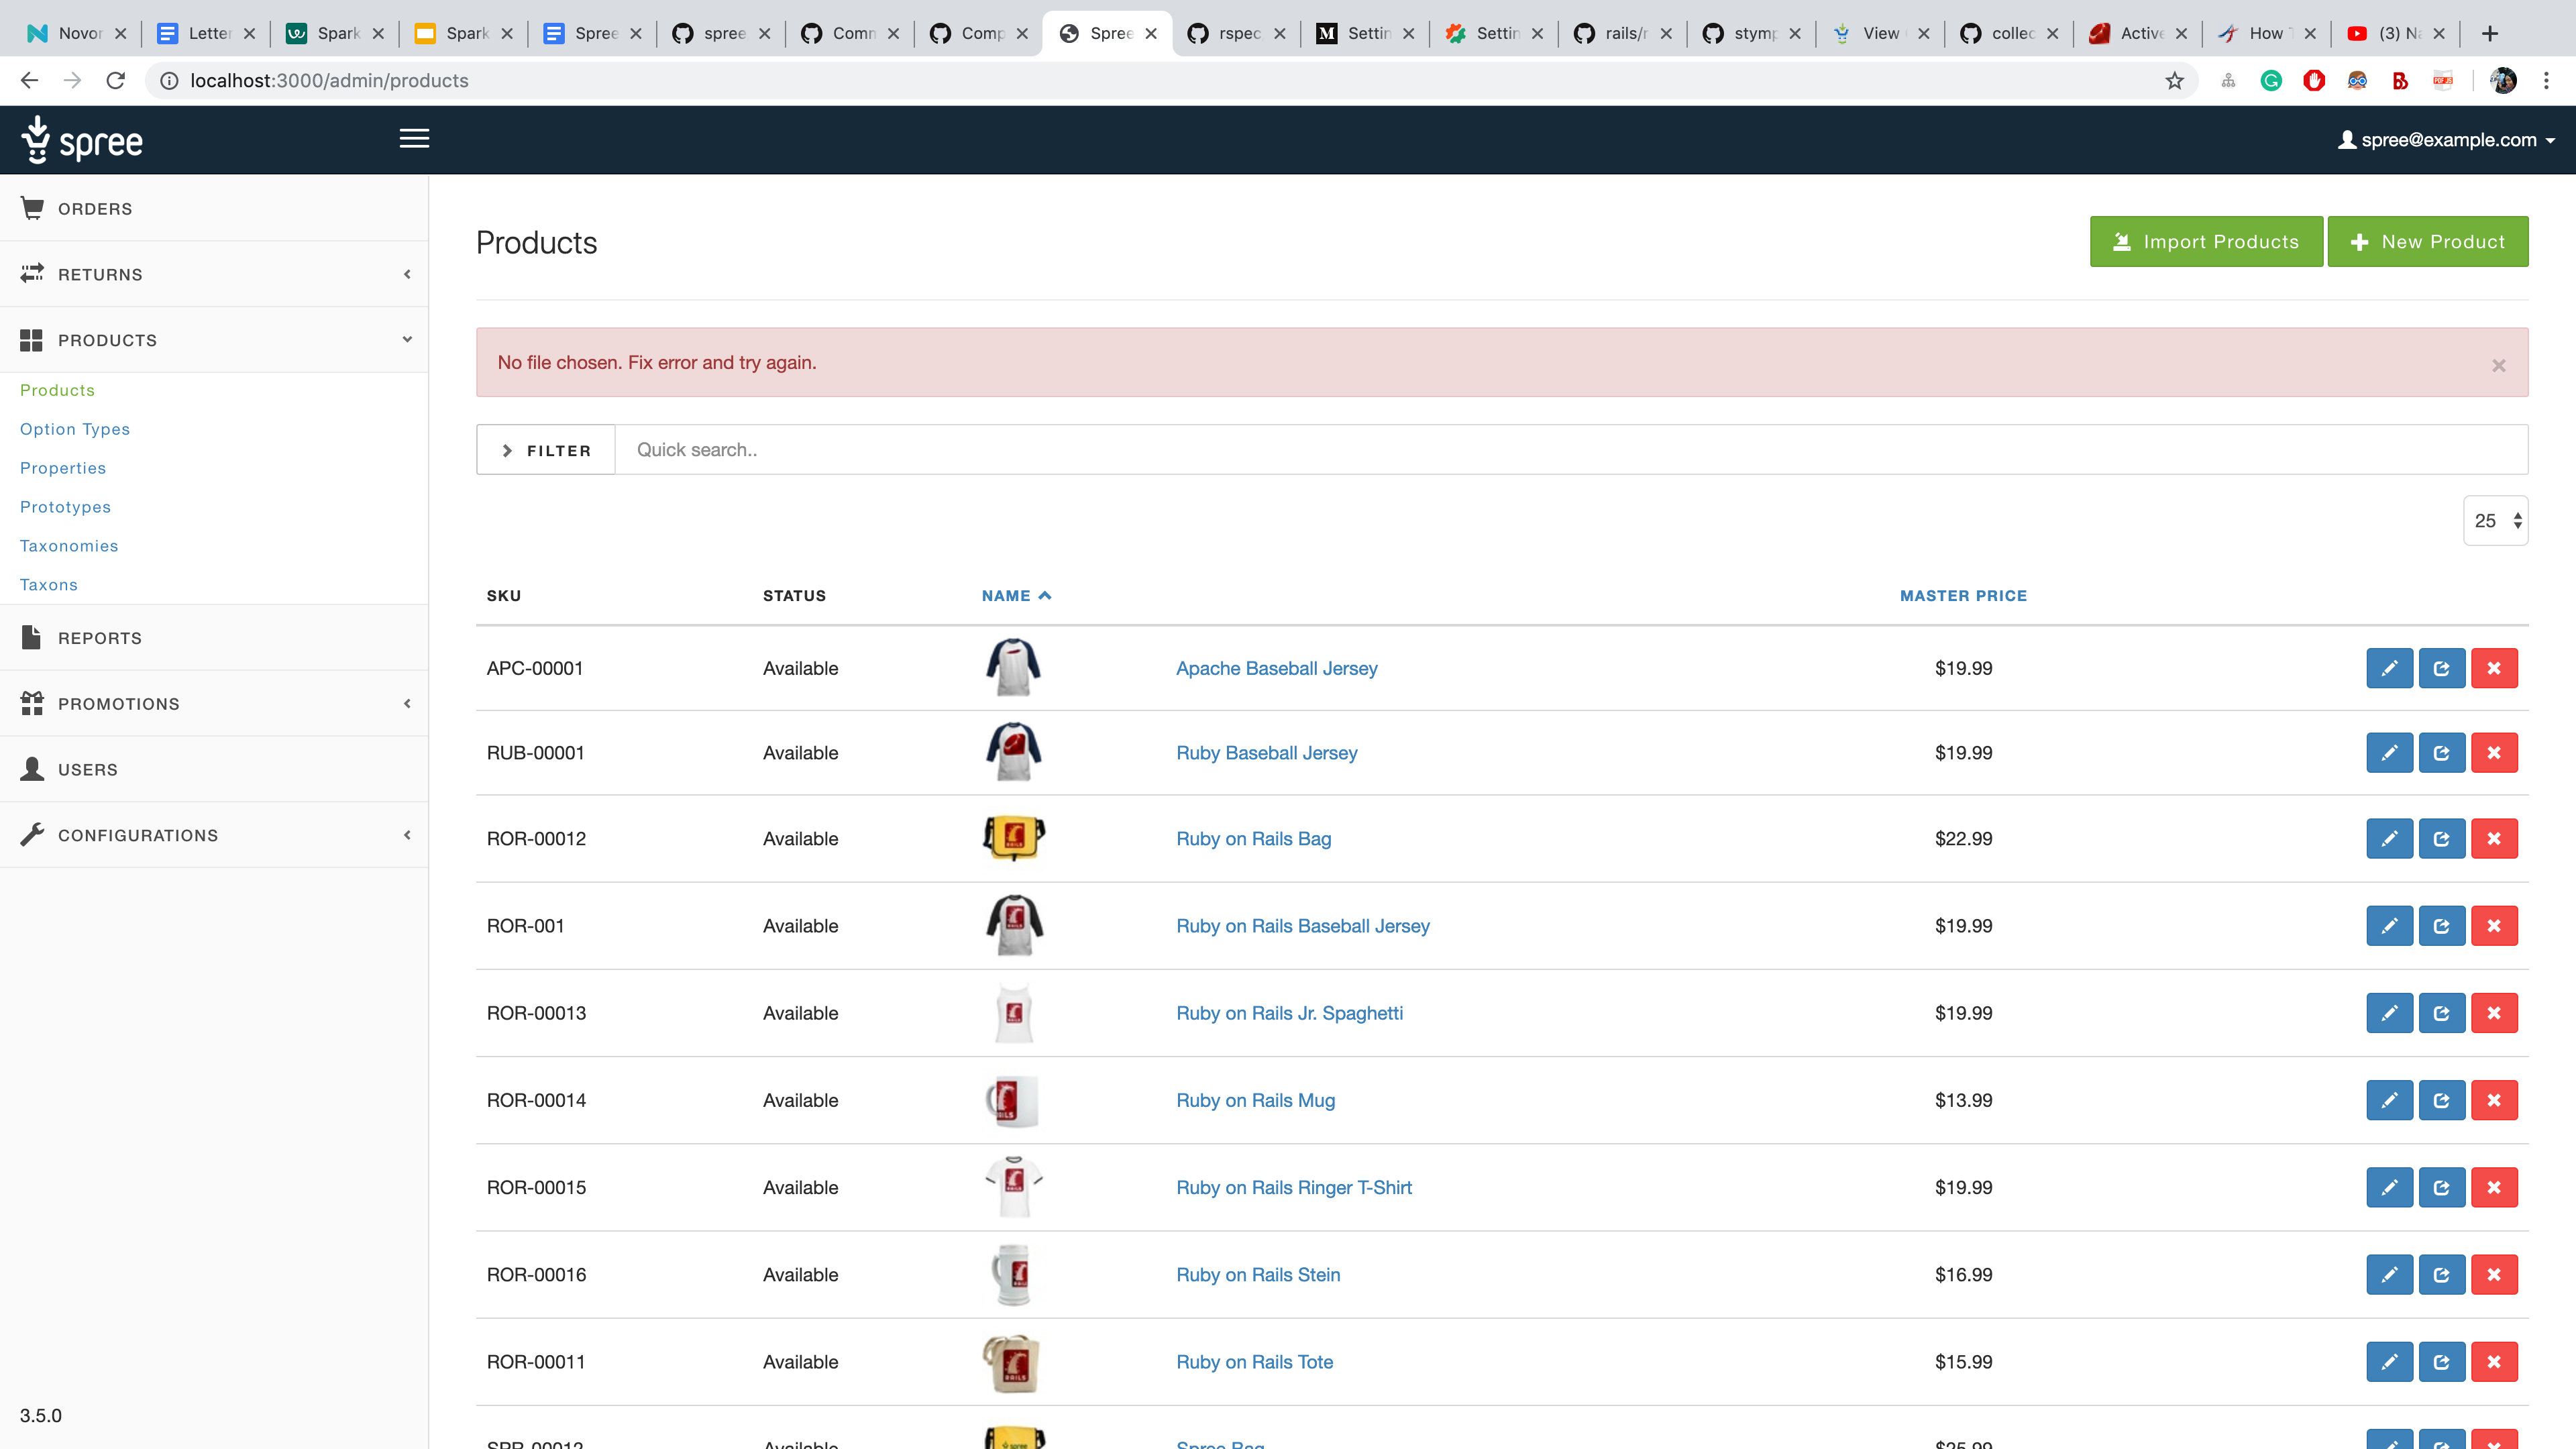This screenshot has width=2576, height=1449.
Task: Switch to the rspec GitHub tab
Action: [1236, 33]
